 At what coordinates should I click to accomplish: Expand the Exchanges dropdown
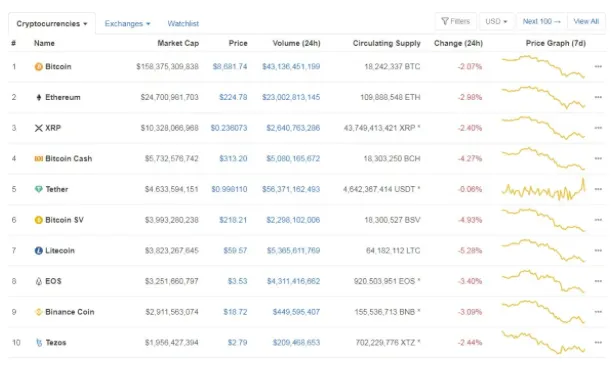(127, 24)
